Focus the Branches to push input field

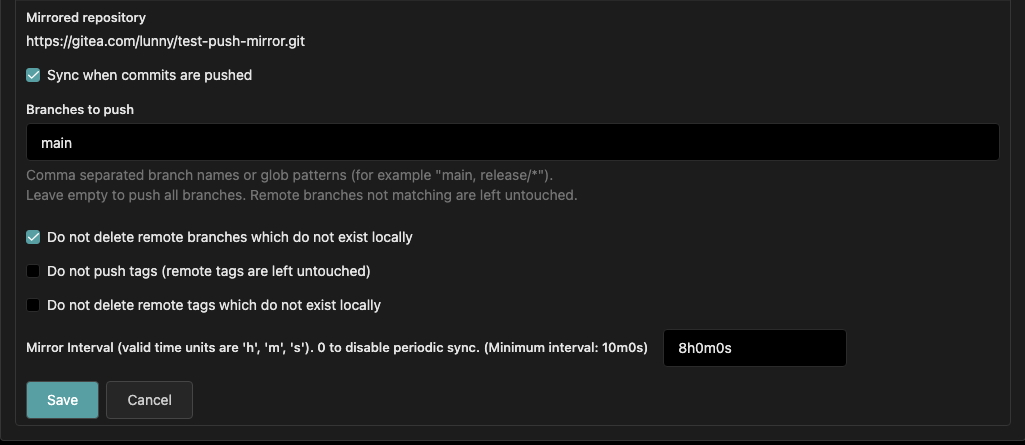coord(512,142)
